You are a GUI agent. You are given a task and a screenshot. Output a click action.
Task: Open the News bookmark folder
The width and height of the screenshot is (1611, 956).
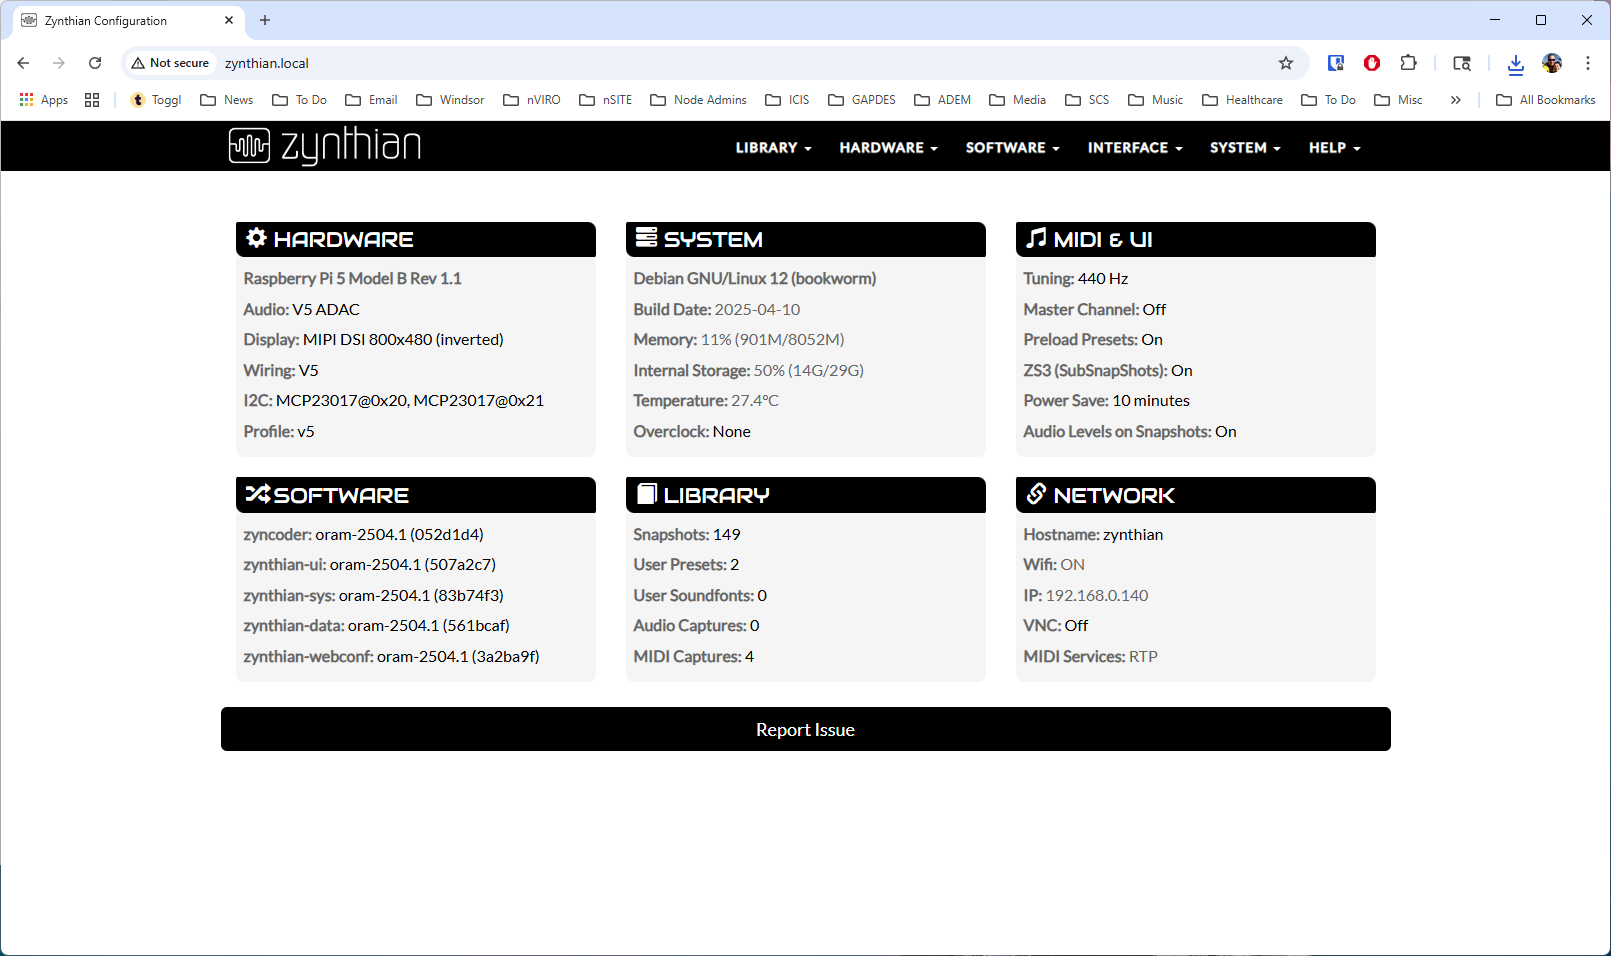click(227, 100)
